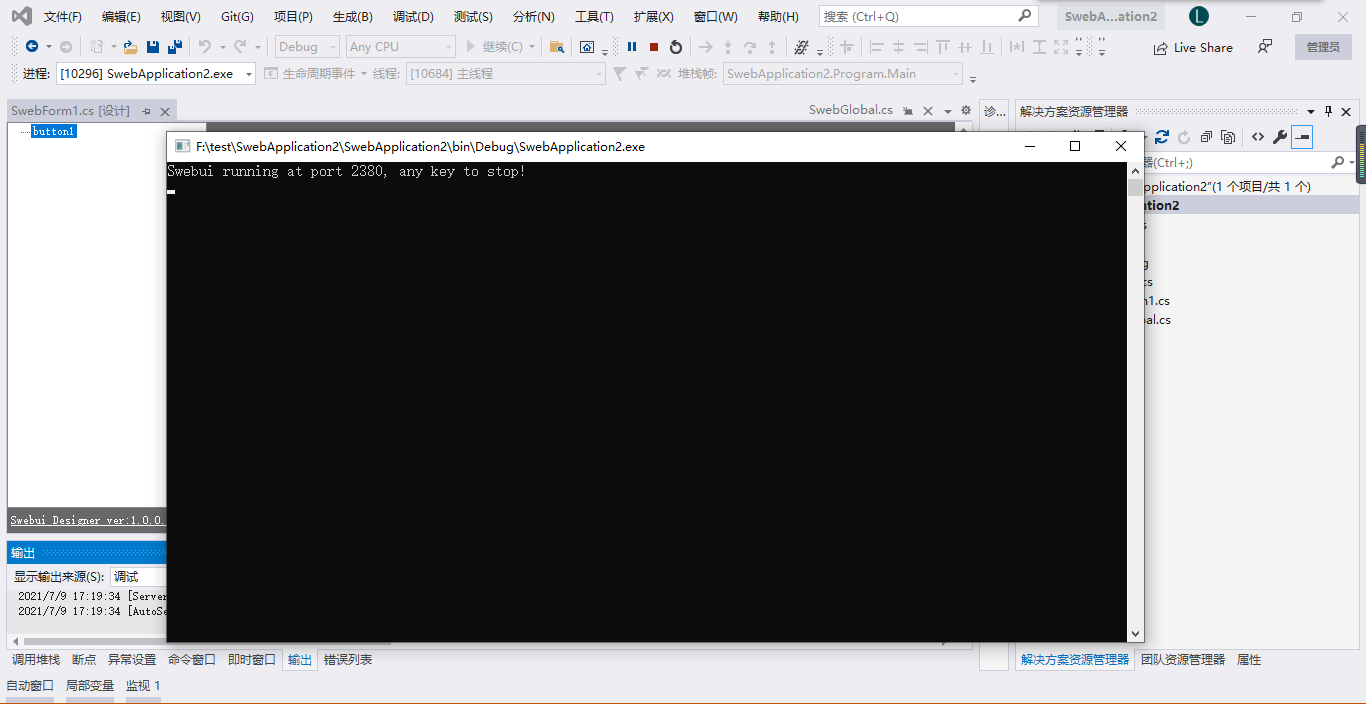Click the Step Out icon
Viewport: 1366px width, 704px height.
[772, 47]
